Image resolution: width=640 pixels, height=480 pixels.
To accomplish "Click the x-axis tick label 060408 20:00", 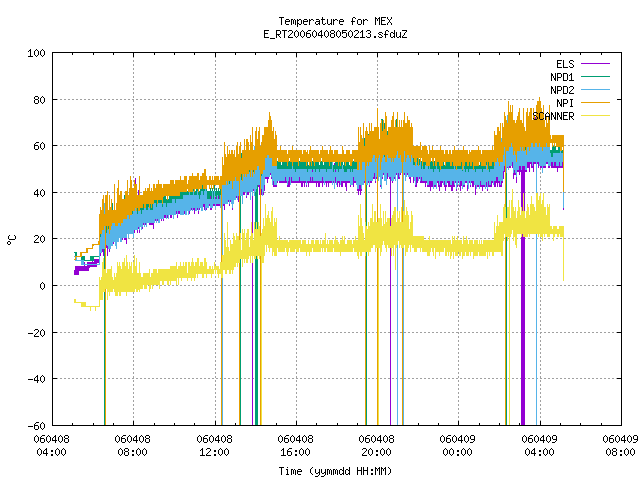I will click(x=376, y=446).
